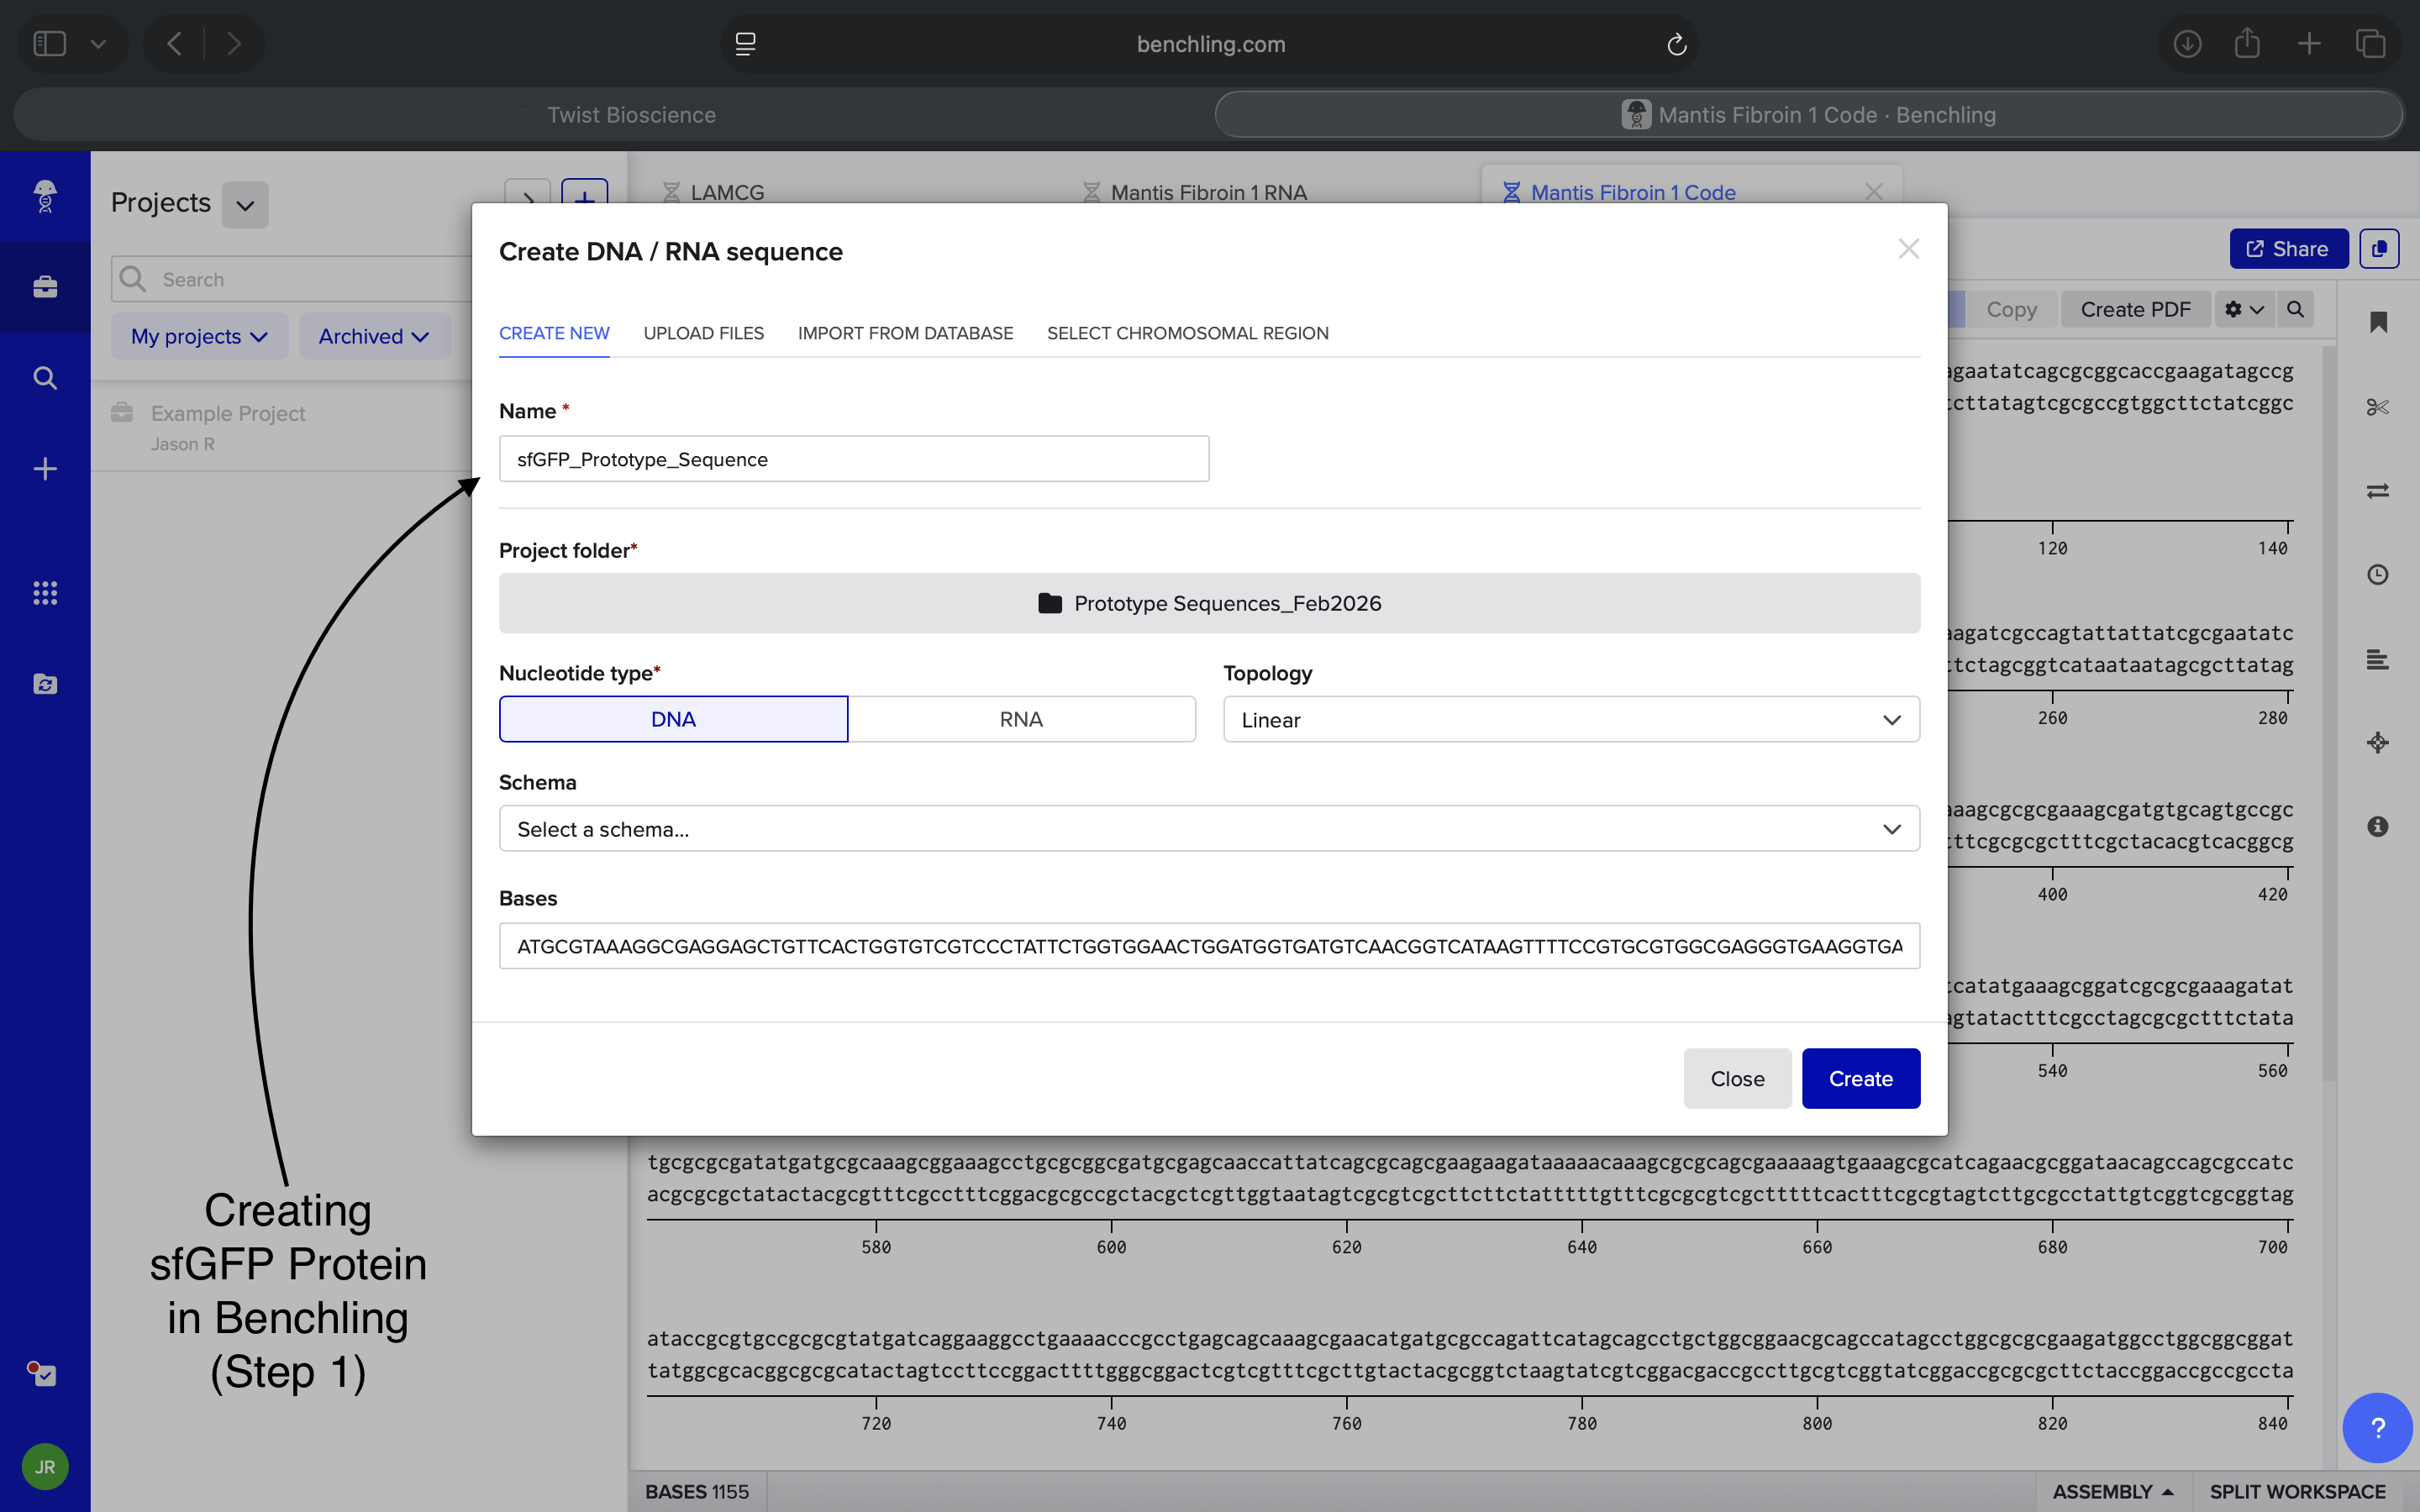View version history via clock icon
Screen dimensions: 2420x1512
point(2378,574)
